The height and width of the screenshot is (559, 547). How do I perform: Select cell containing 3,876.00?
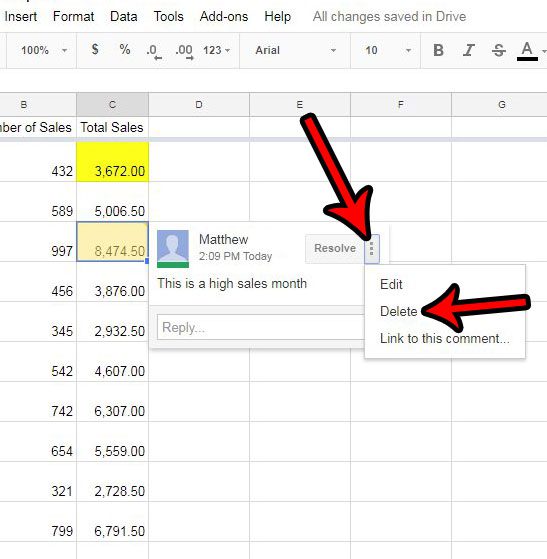point(112,282)
